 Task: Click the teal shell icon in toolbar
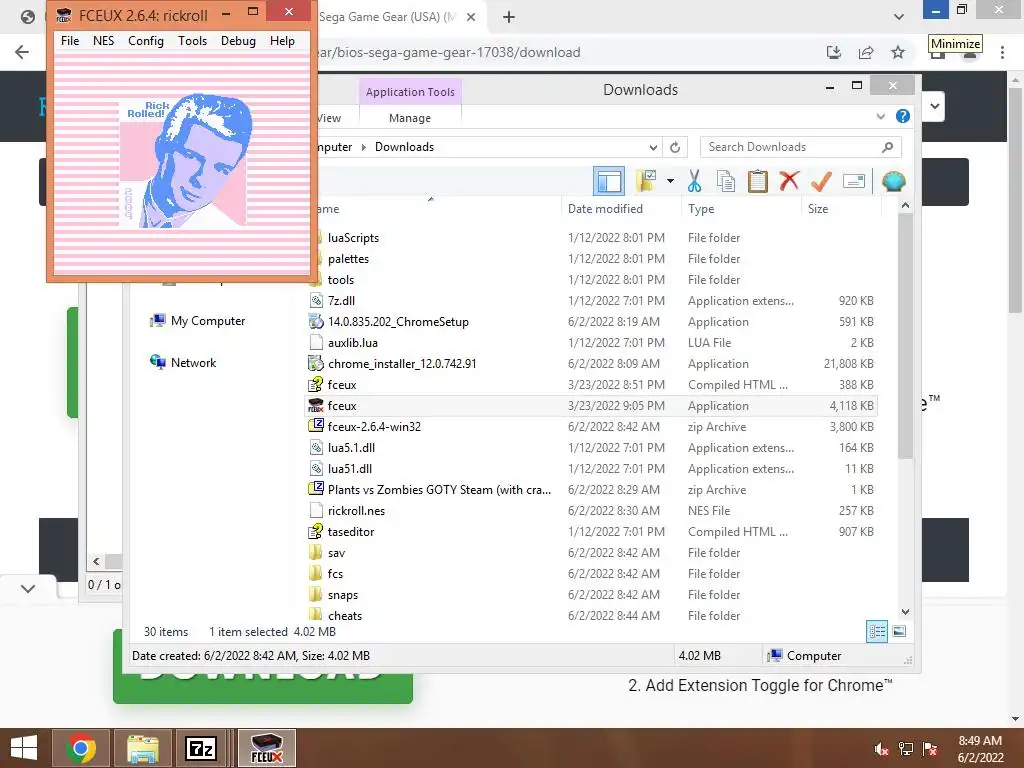click(893, 181)
